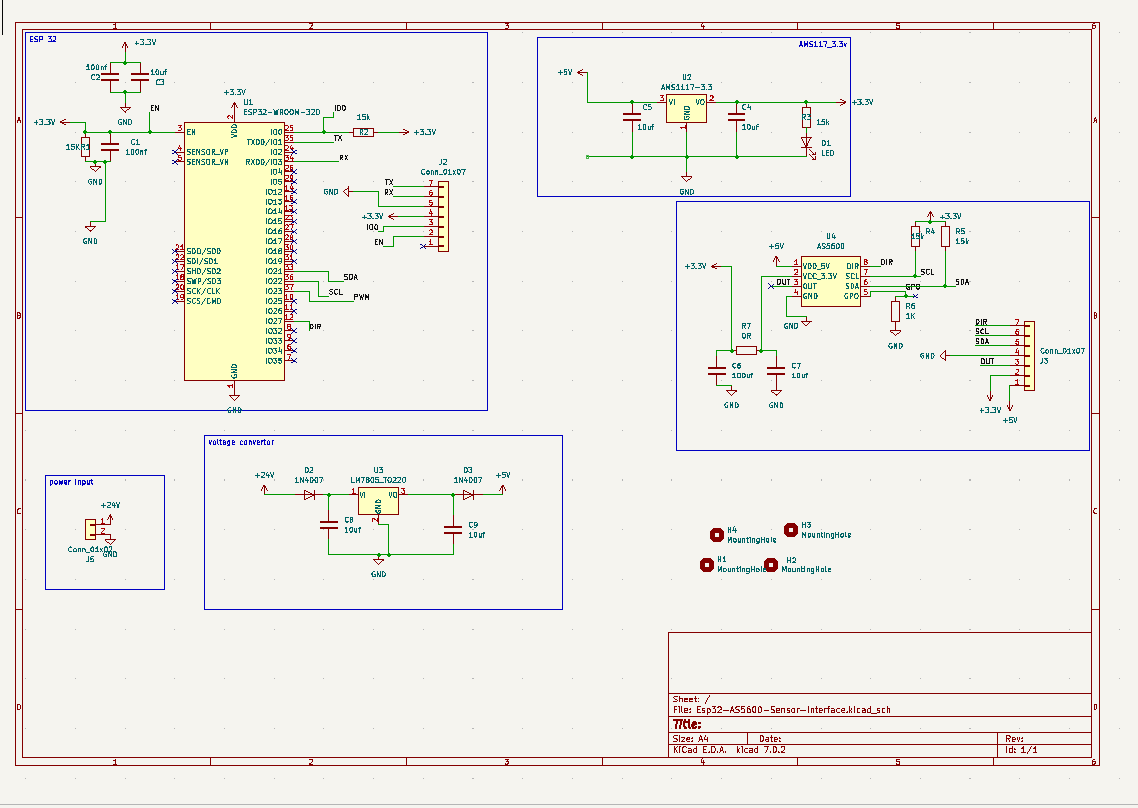
Task: Click the J2 Conn_01x07 connector symbol
Action: (x=443, y=216)
